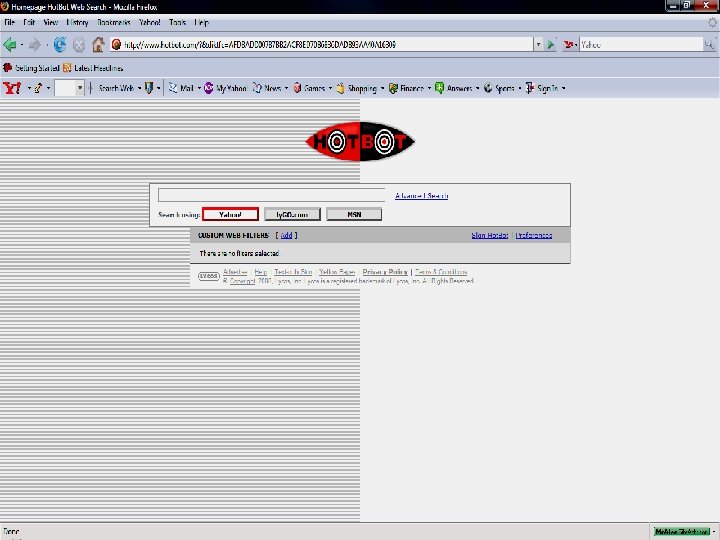
Task: Open Mail from the Yahoo toolbar
Action: (181, 88)
